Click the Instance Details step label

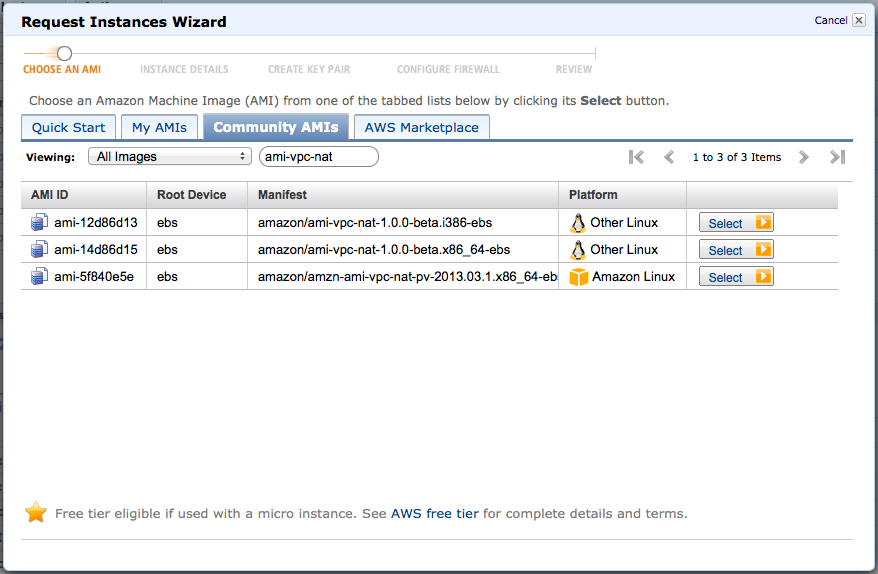[x=184, y=69]
